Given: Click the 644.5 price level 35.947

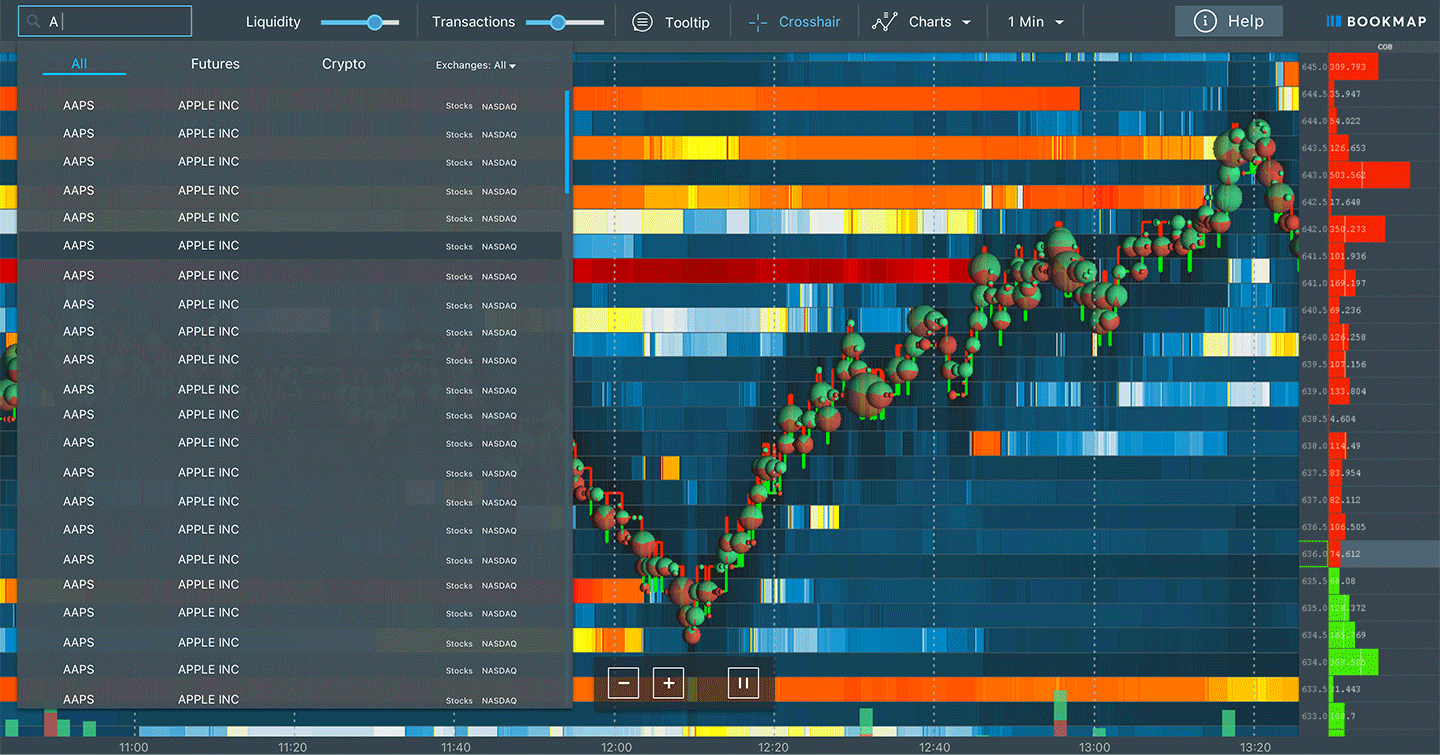Looking at the screenshot, I should click(1345, 94).
